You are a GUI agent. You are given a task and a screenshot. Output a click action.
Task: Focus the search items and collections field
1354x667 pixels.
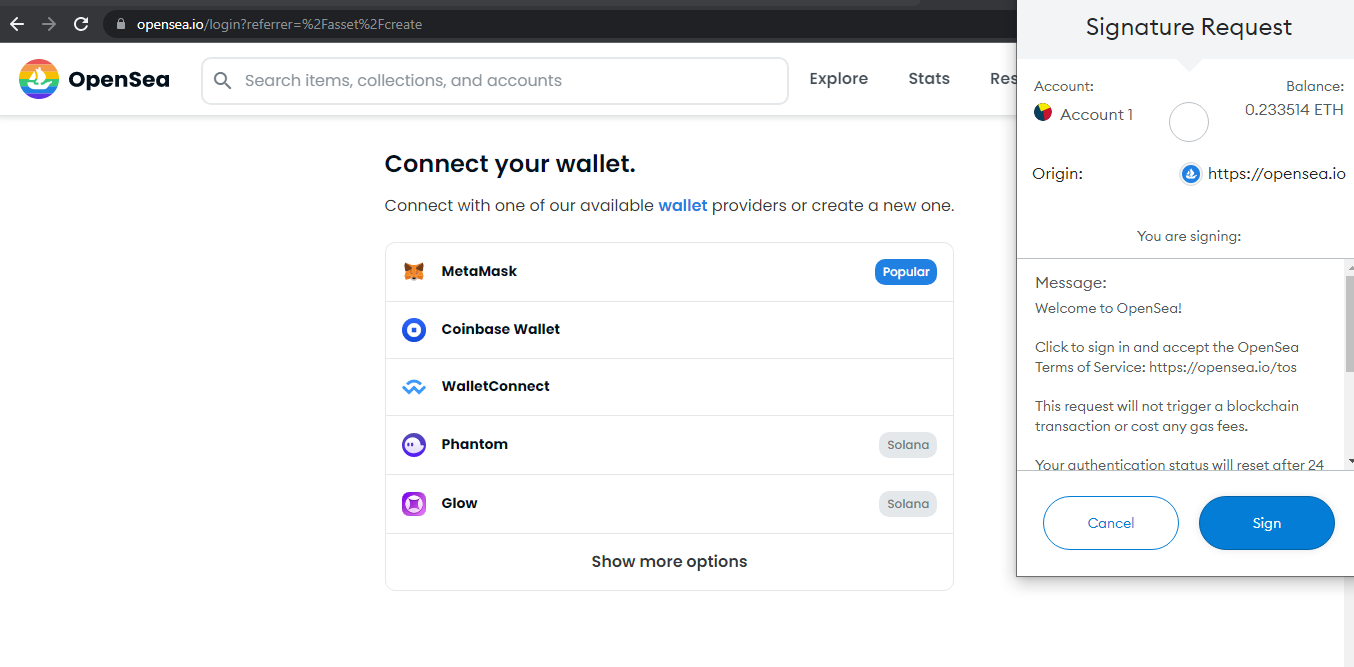(x=495, y=81)
